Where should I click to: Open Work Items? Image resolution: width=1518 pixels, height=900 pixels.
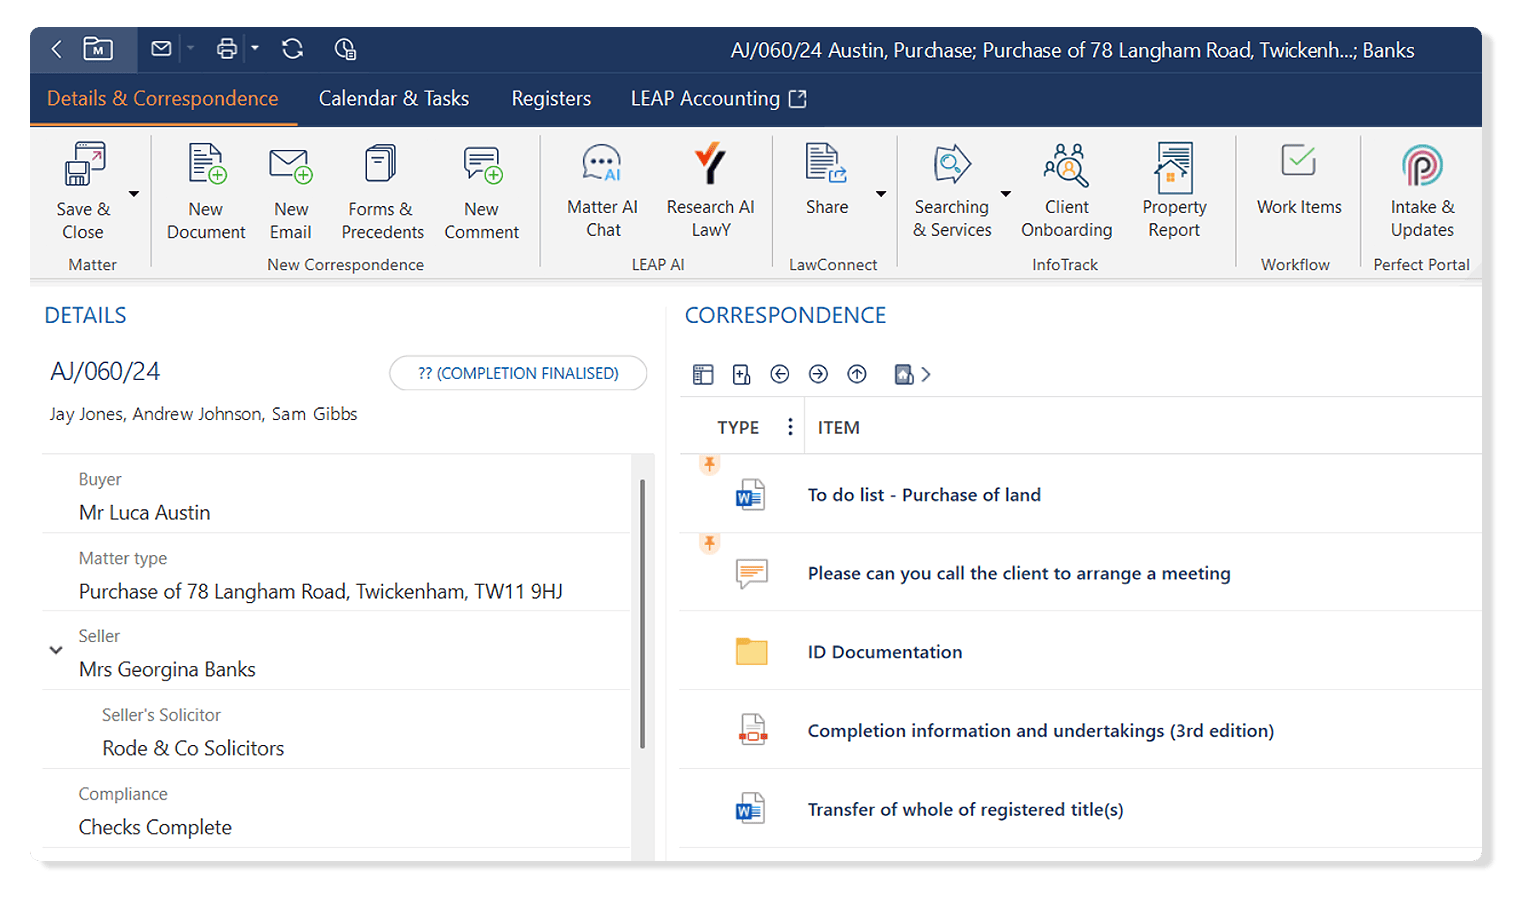(1299, 180)
